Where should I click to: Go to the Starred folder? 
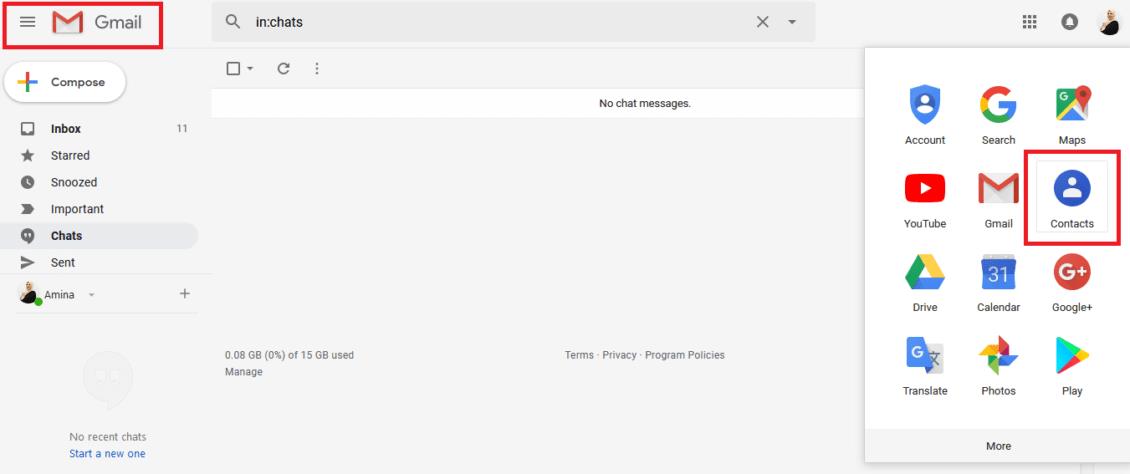click(x=70, y=156)
